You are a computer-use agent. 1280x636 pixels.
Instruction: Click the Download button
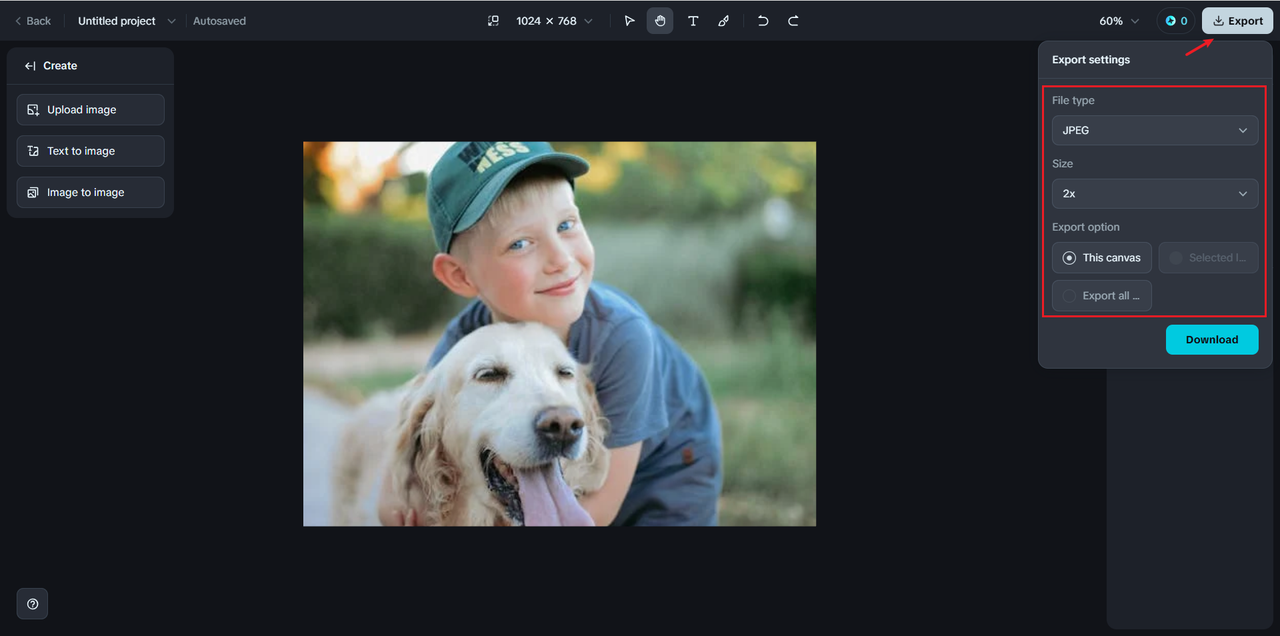click(x=1212, y=340)
